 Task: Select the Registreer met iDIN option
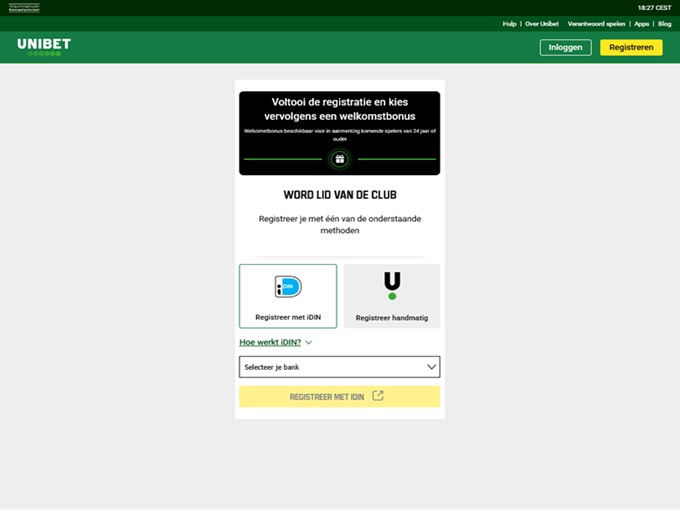pyautogui.click(x=288, y=296)
